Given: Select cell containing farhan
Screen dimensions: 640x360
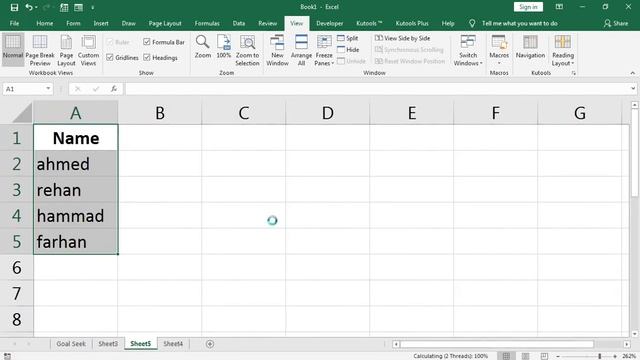Looking at the screenshot, I should pos(76,242).
